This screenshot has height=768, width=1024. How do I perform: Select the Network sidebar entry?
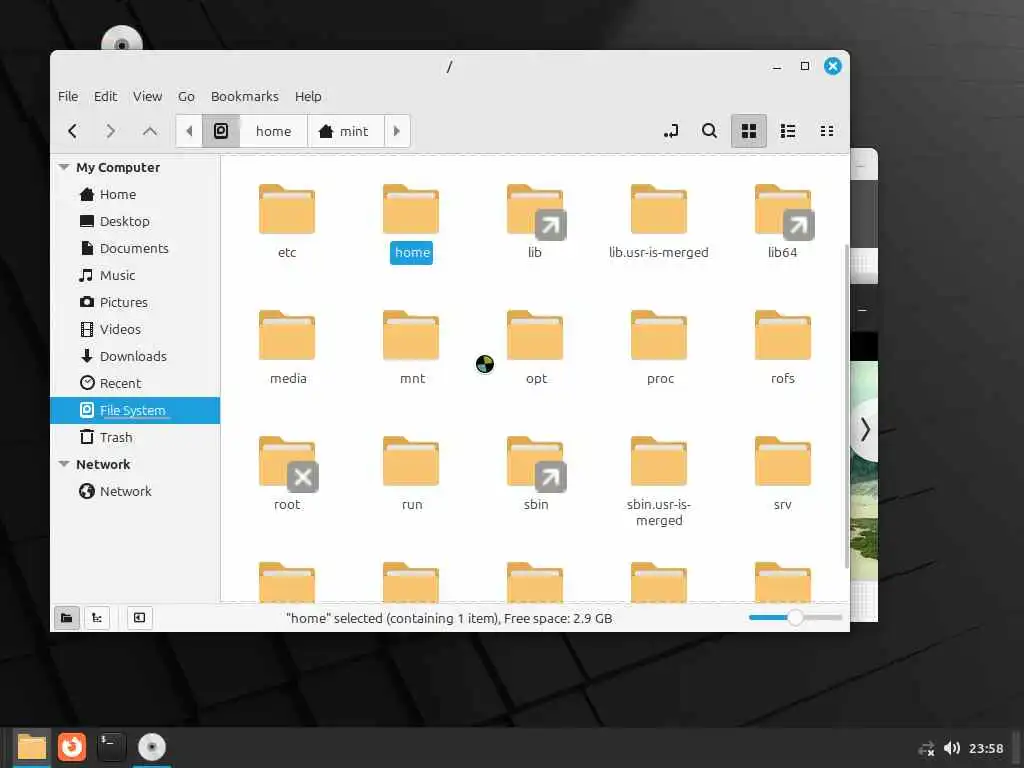135,491
